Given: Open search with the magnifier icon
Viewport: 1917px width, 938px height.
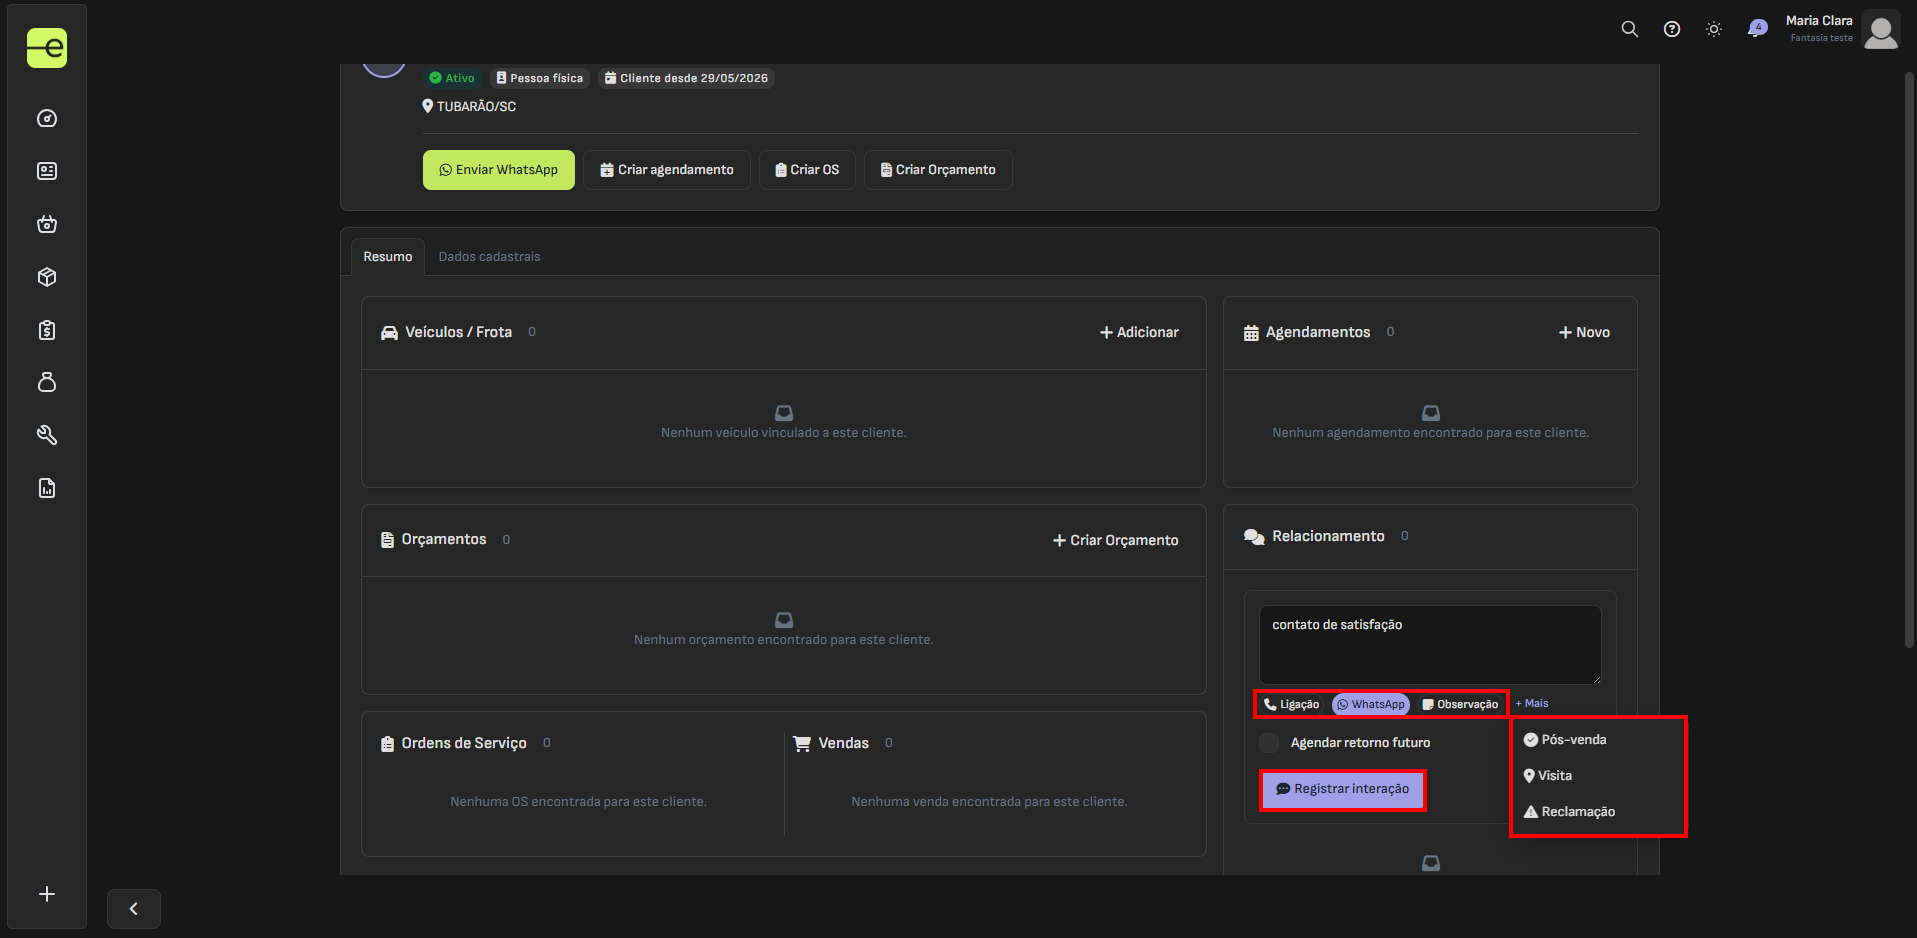Looking at the screenshot, I should pos(1630,29).
